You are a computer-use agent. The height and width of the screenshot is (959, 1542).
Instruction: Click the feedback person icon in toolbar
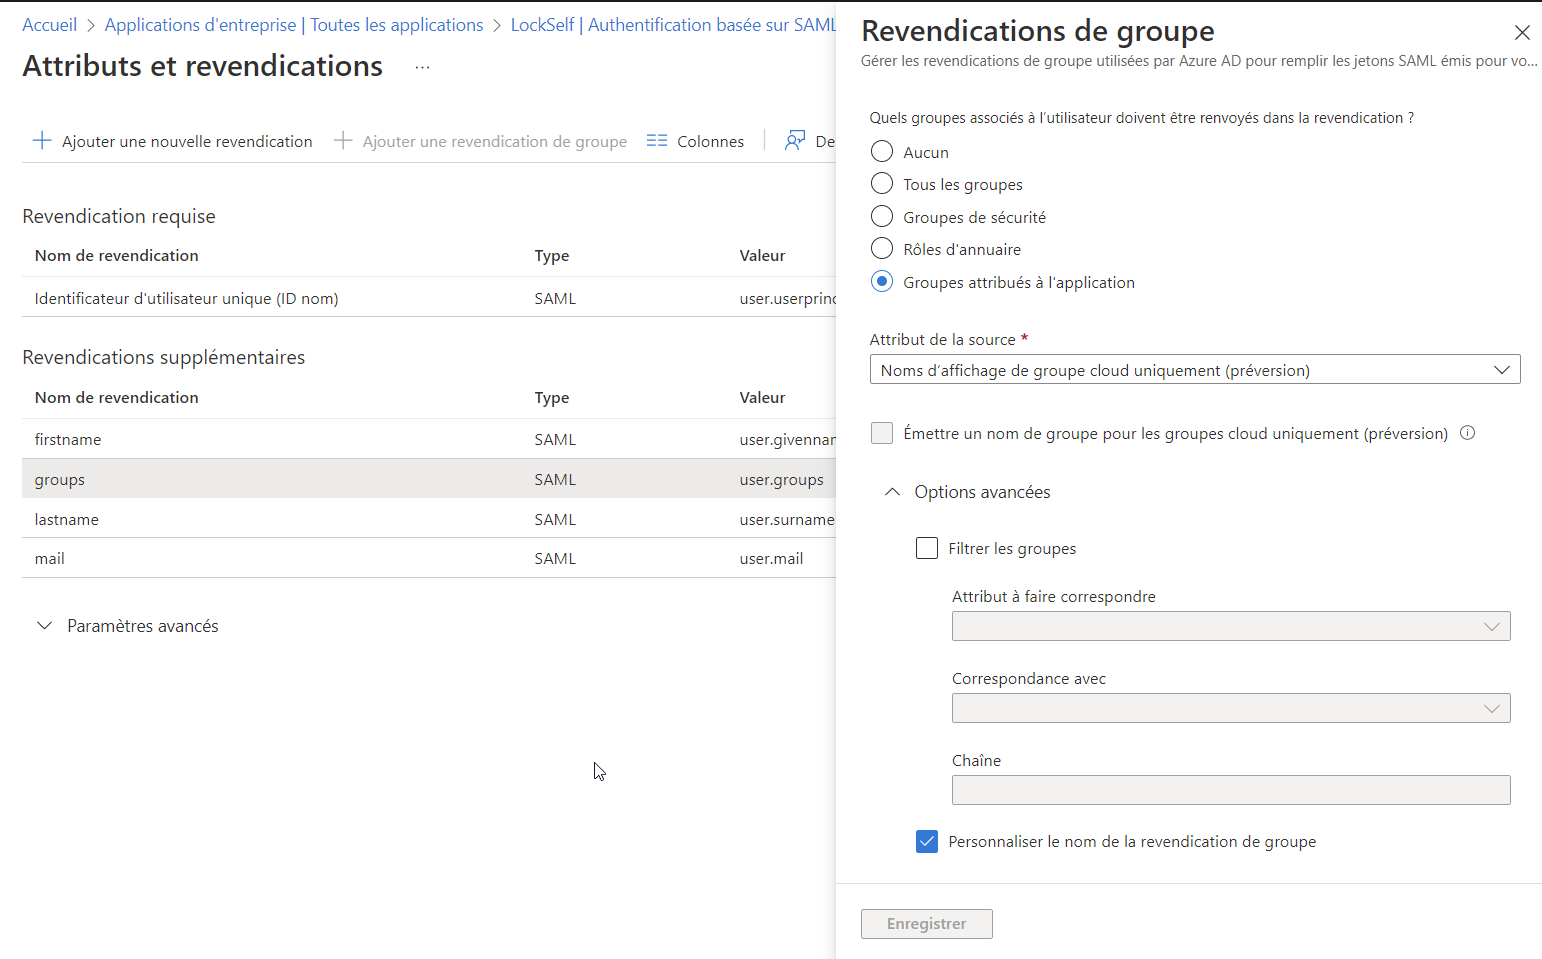click(x=795, y=141)
